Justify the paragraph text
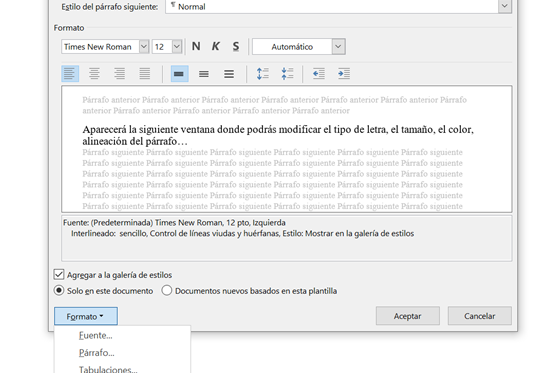Screen dimensions: 543x373 coord(145,73)
